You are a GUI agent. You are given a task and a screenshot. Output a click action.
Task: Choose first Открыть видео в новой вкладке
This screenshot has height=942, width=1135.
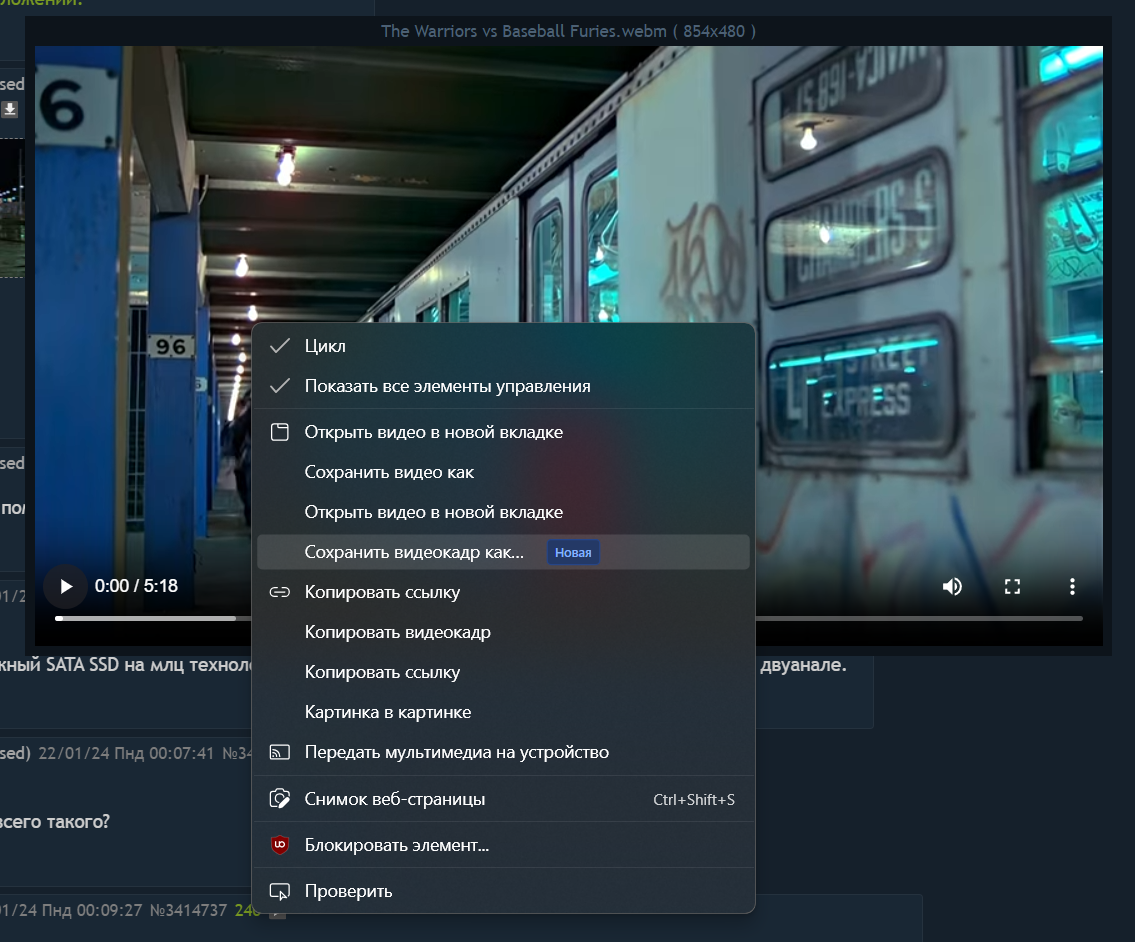[503, 432]
